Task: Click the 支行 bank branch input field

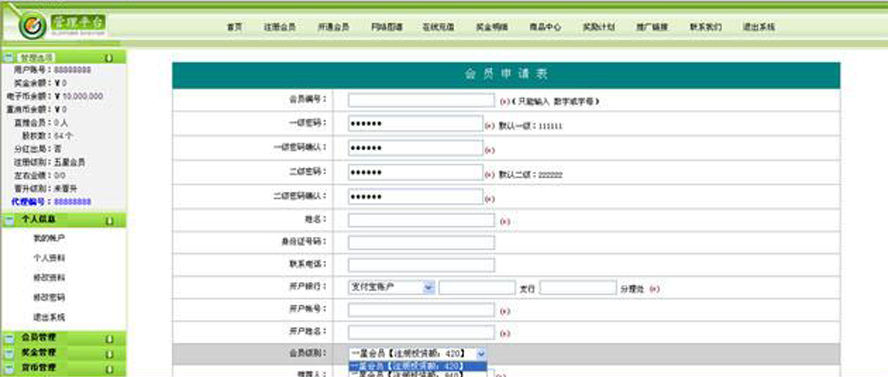Action: tap(477, 288)
